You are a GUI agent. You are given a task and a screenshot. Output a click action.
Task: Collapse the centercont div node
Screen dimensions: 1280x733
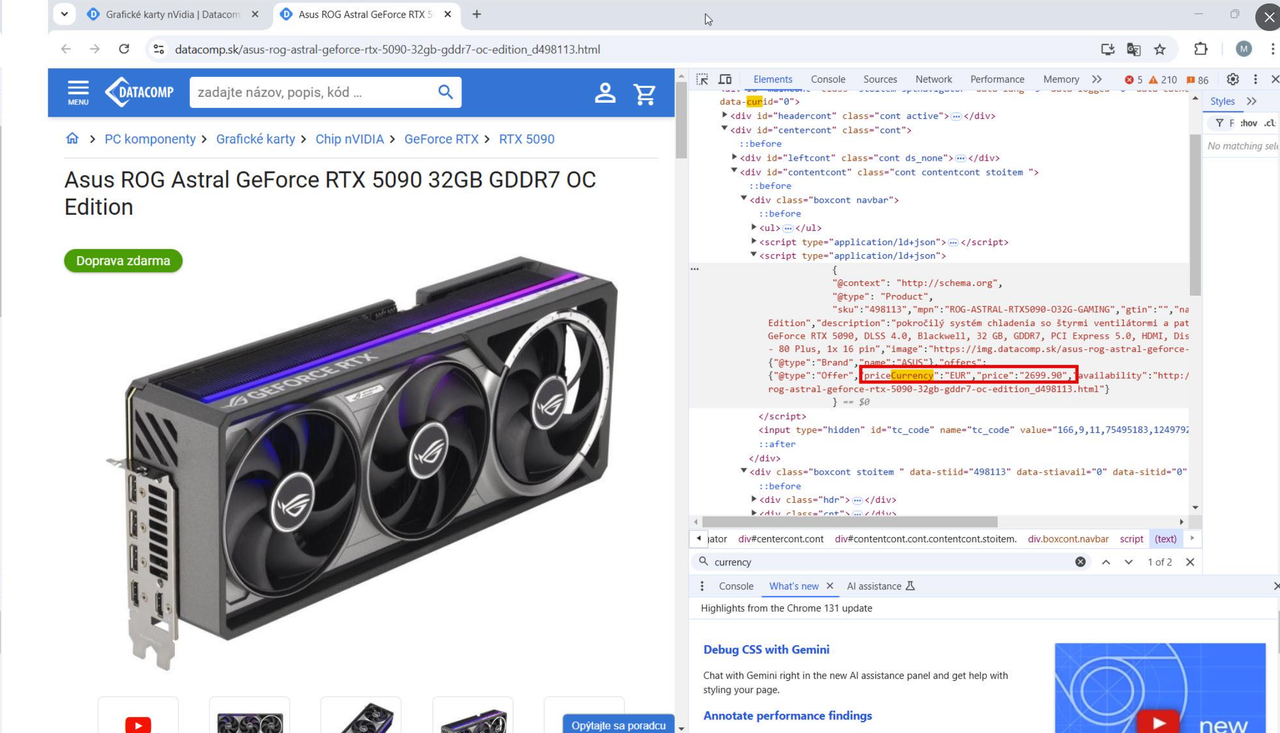(725, 130)
